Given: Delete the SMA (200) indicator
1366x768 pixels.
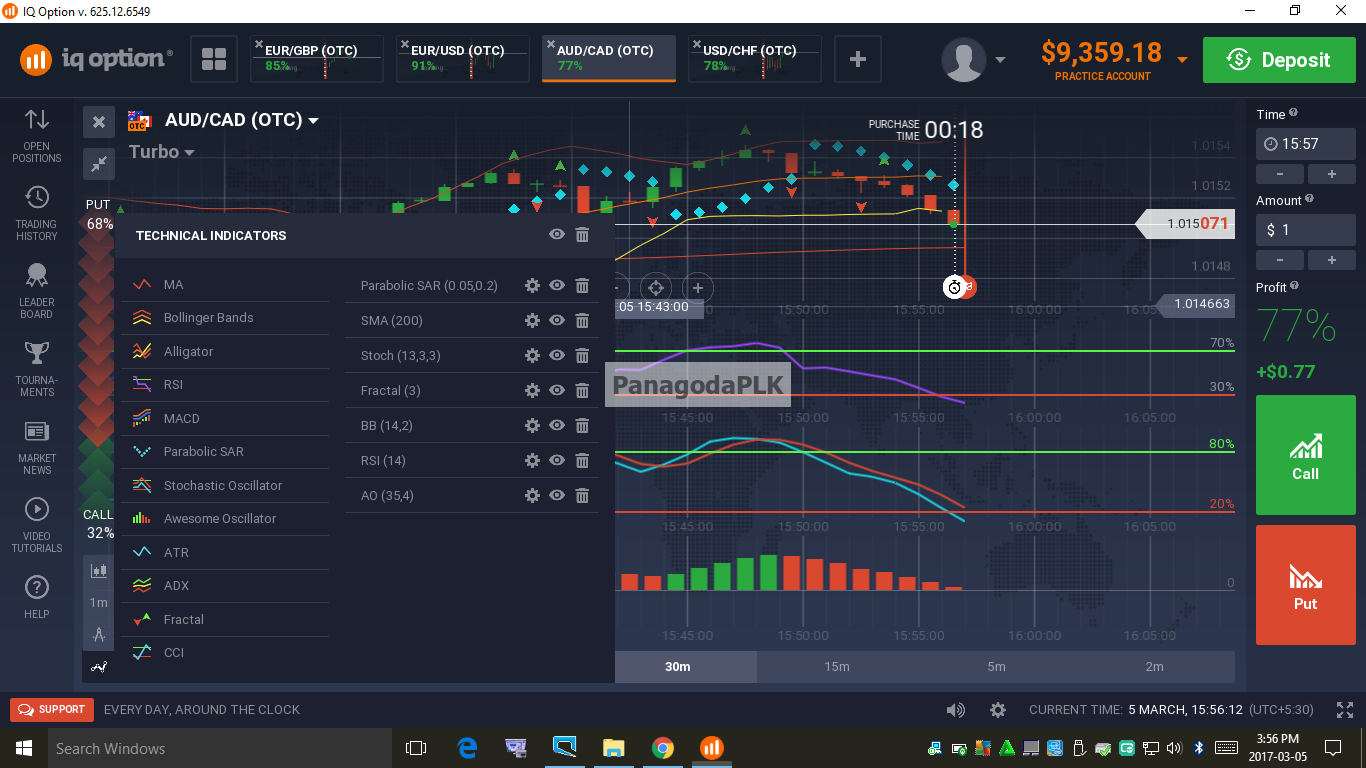Looking at the screenshot, I should point(582,320).
